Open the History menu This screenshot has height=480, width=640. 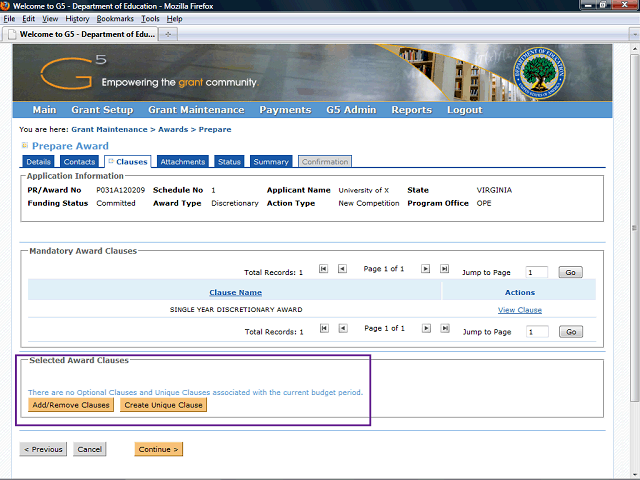(x=77, y=19)
